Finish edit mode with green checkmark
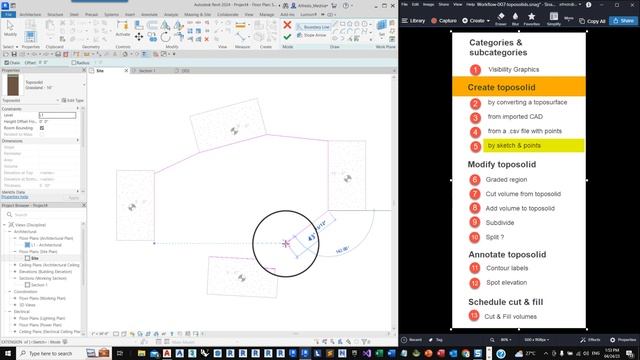This screenshot has height=360, width=640. point(287,37)
